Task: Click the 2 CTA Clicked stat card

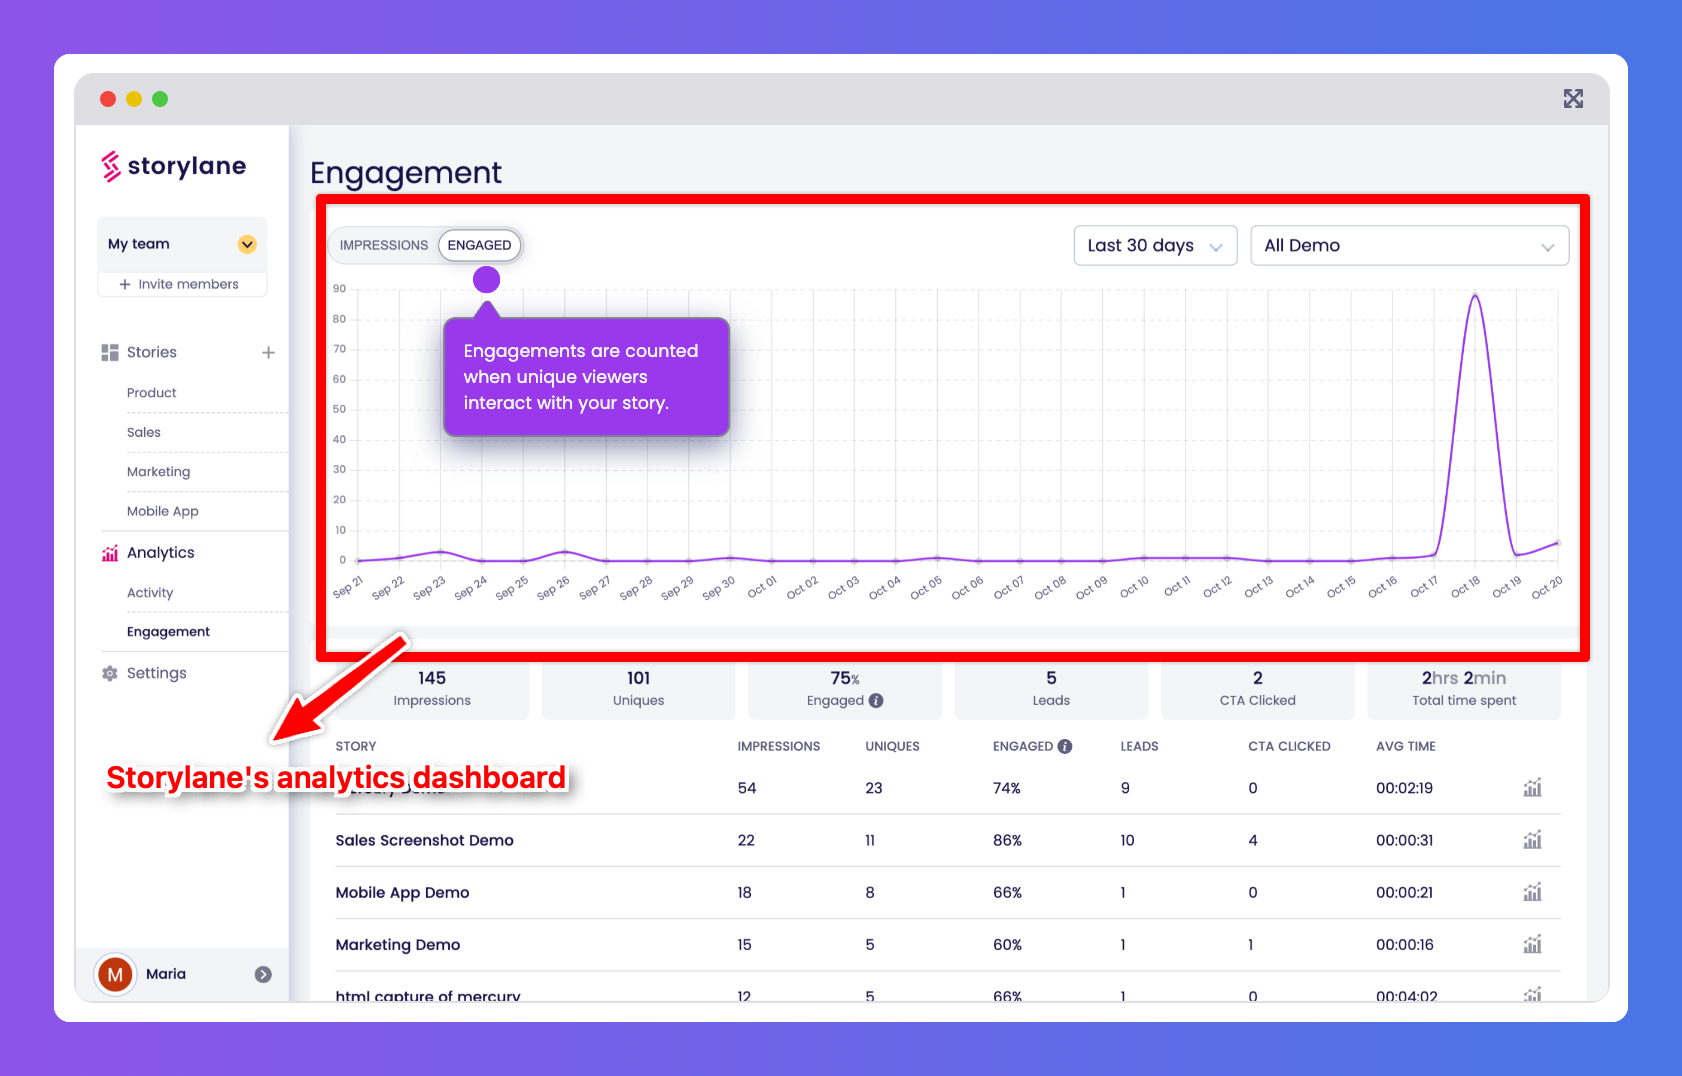Action: [1257, 689]
